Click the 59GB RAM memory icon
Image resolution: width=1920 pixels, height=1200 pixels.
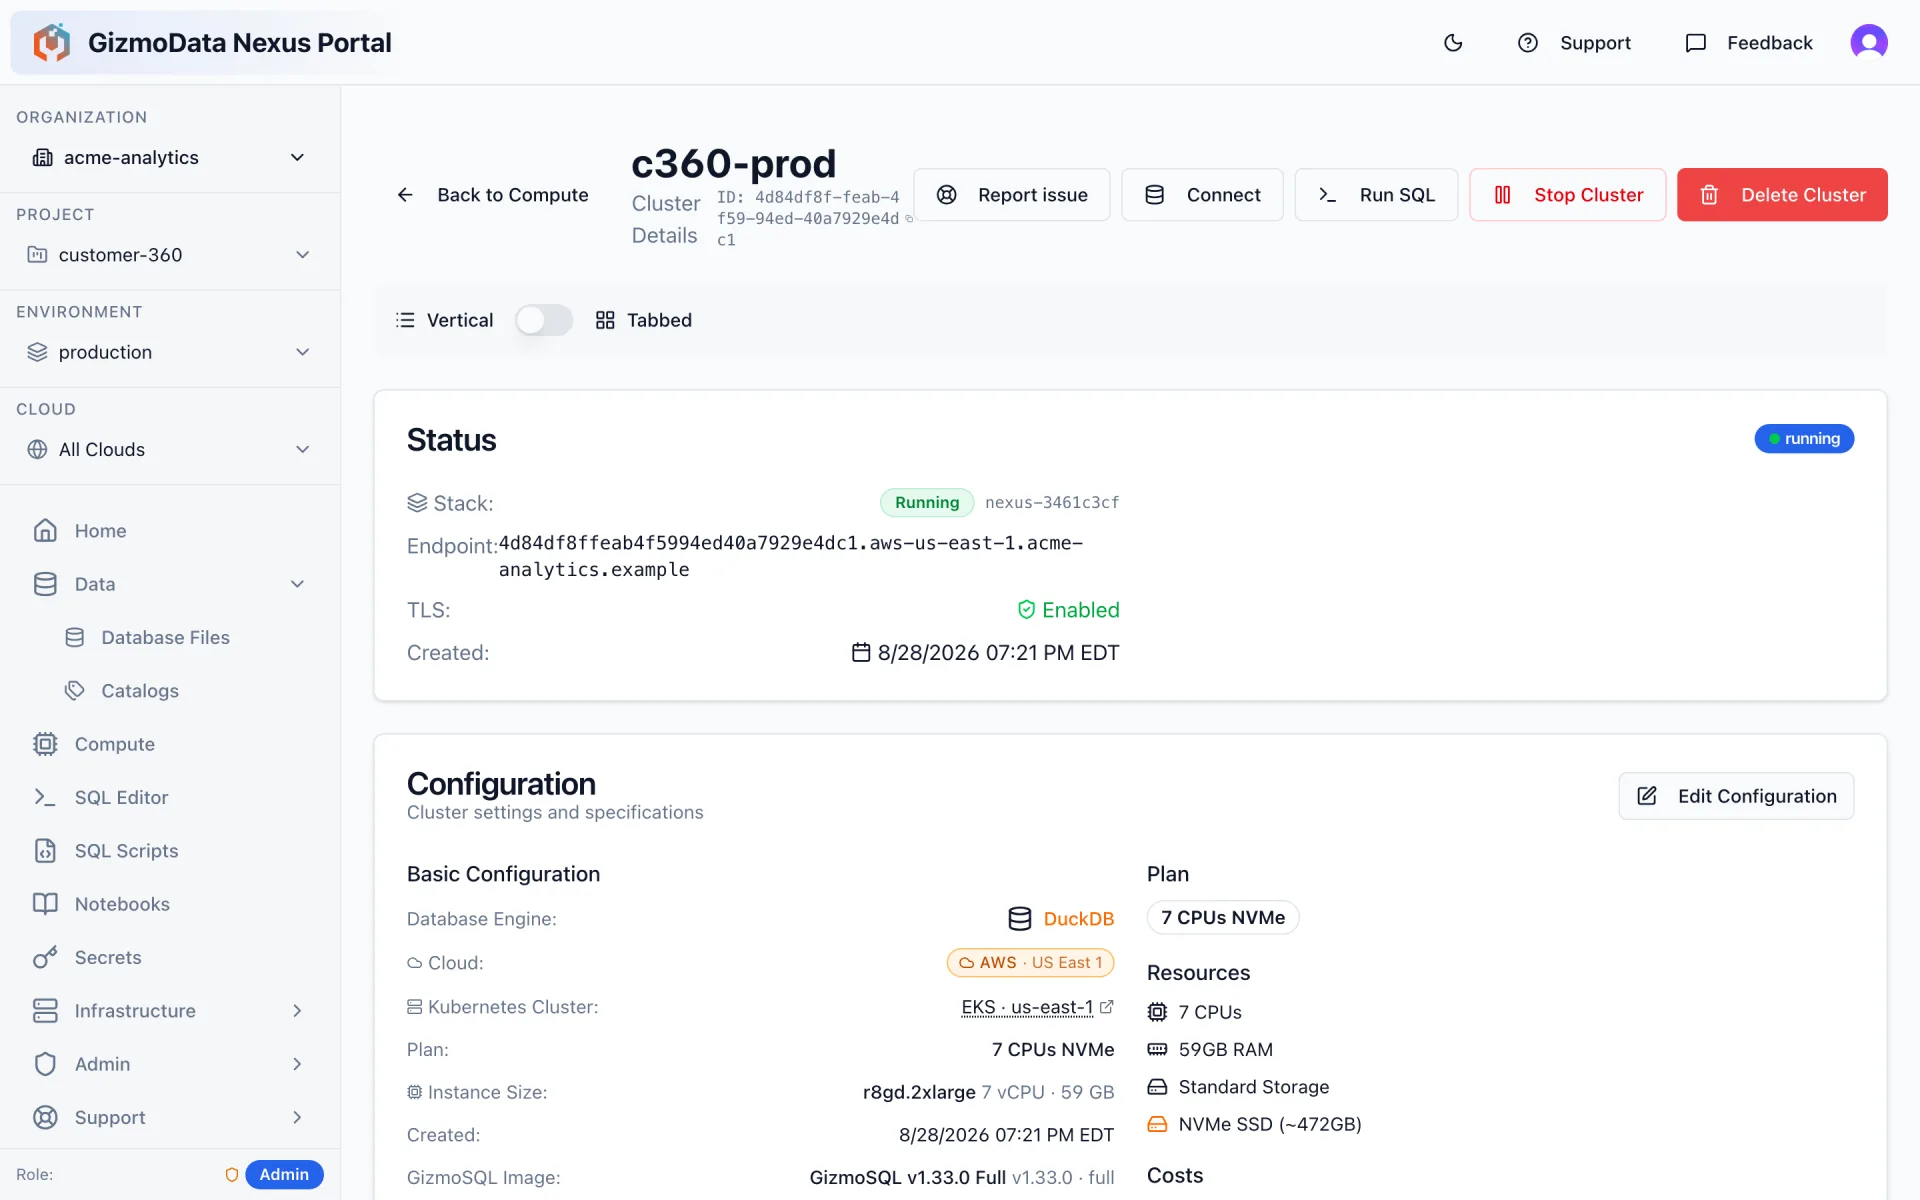pyautogui.click(x=1157, y=1050)
